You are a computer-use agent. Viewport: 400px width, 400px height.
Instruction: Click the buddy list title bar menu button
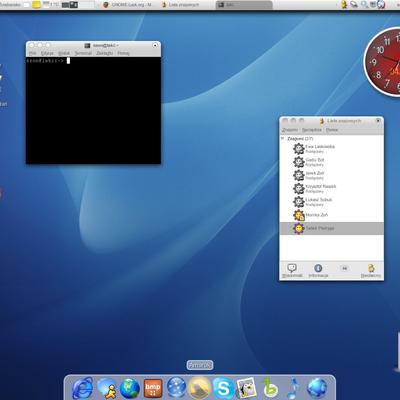378,121
